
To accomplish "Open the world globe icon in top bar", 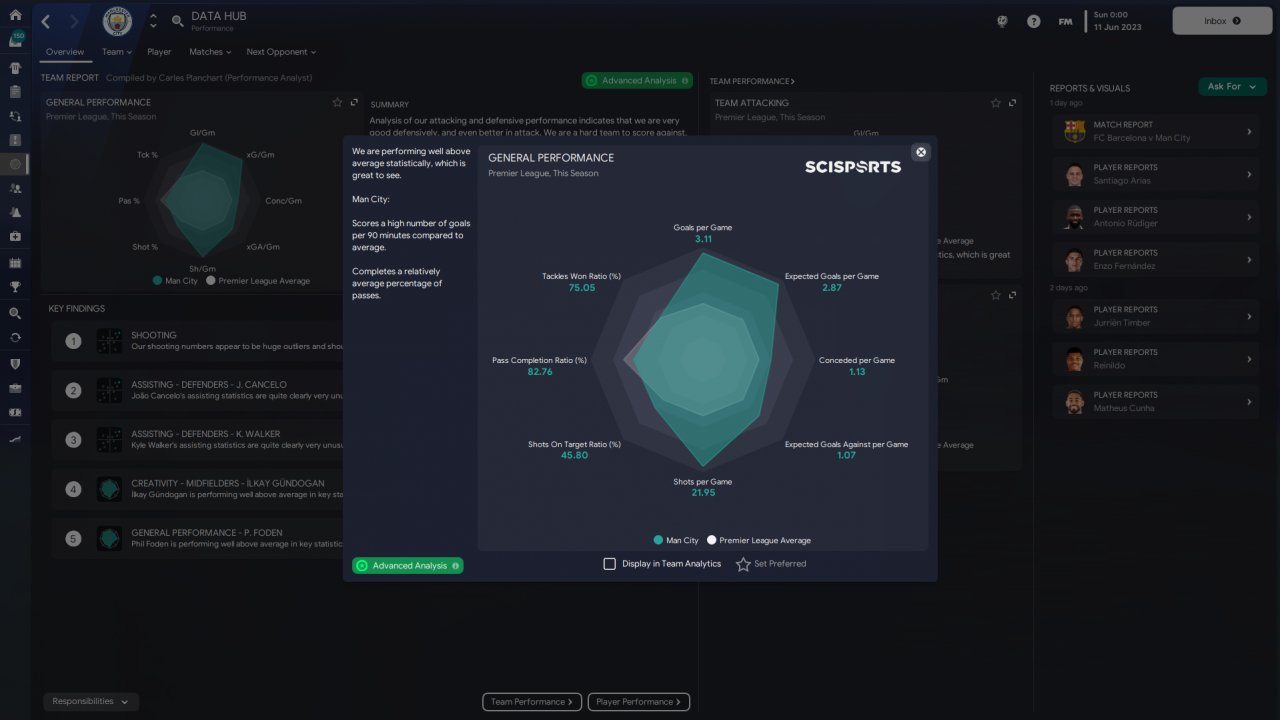I will 1002,21.
